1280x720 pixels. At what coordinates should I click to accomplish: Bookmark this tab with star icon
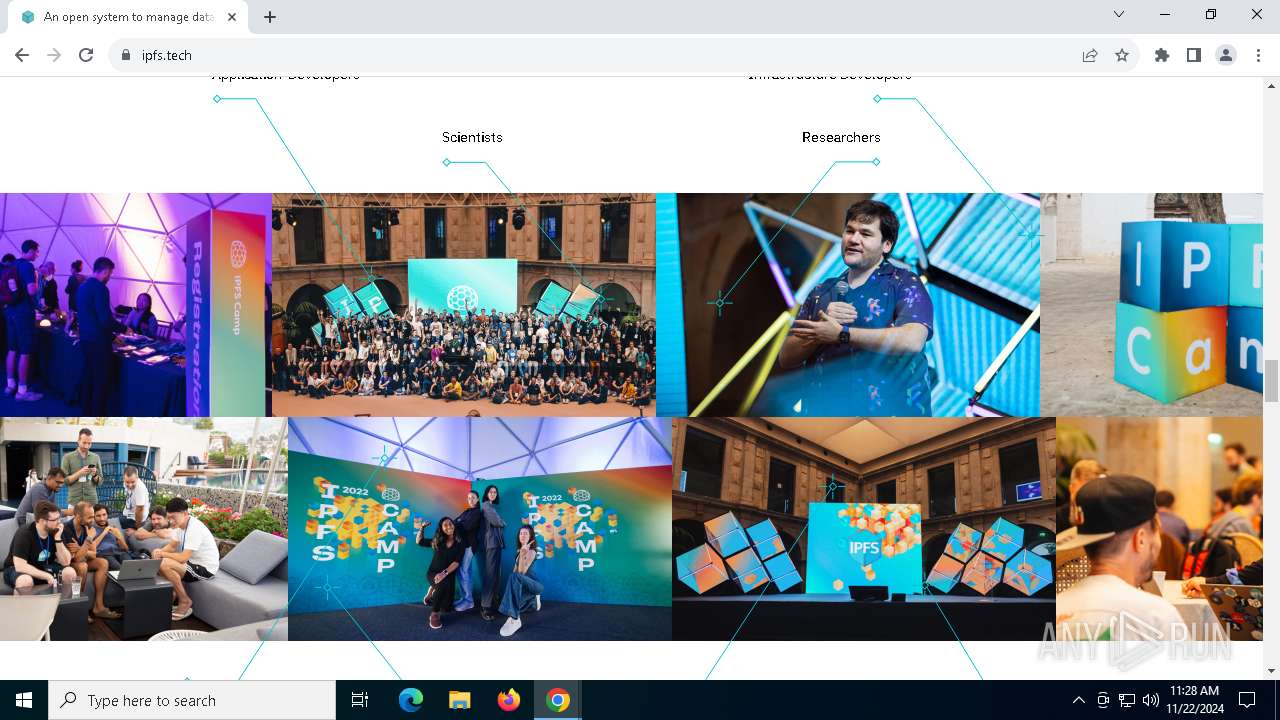[1122, 55]
